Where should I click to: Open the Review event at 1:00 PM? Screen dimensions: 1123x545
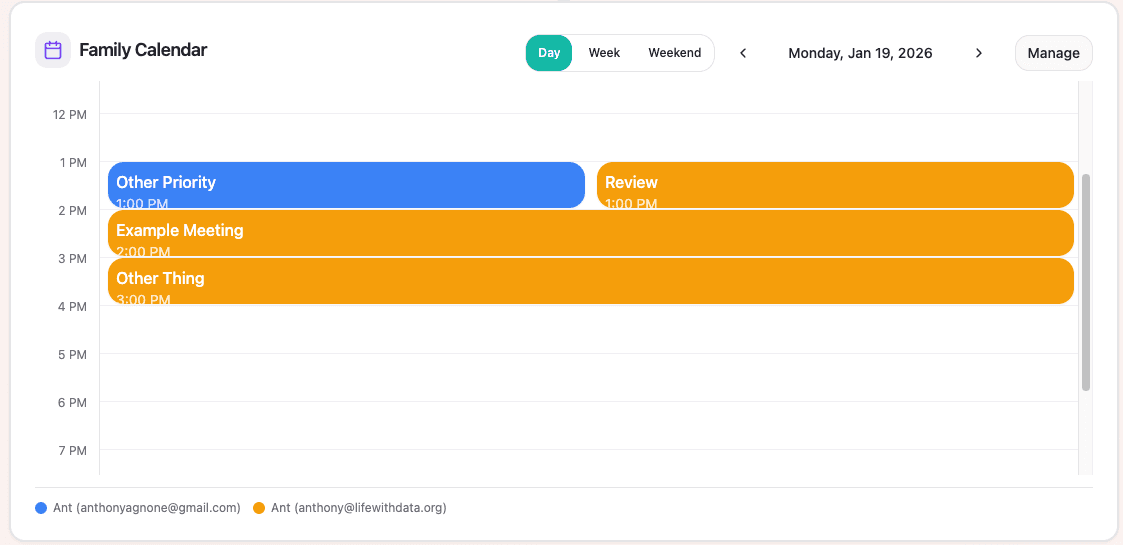point(835,185)
